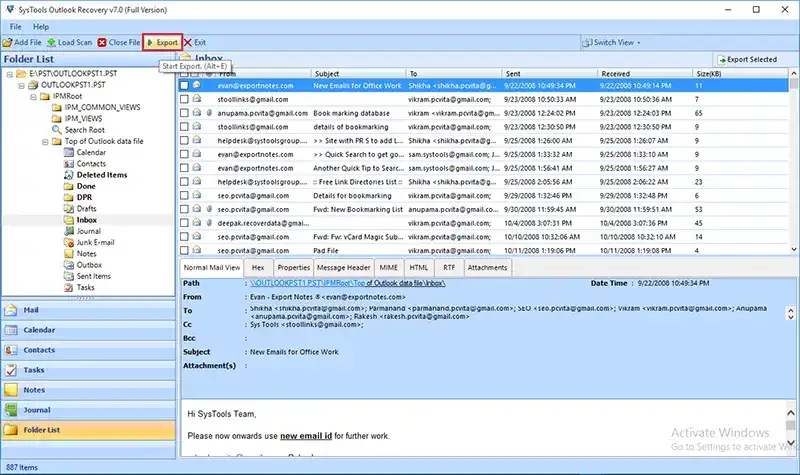The height and width of the screenshot is (475, 800).
Task: Click the Add File toolbar icon
Action: pos(8,42)
